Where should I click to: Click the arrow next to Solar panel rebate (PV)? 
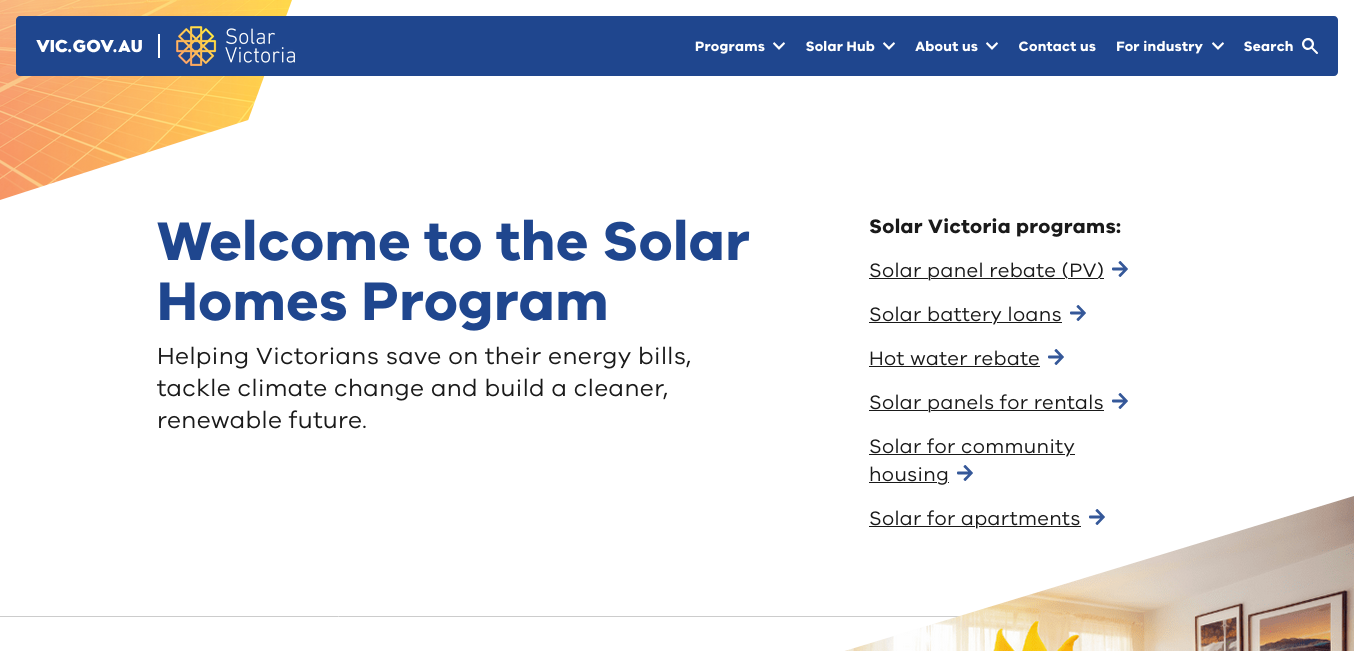pyautogui.click(x=1120, y=269)
